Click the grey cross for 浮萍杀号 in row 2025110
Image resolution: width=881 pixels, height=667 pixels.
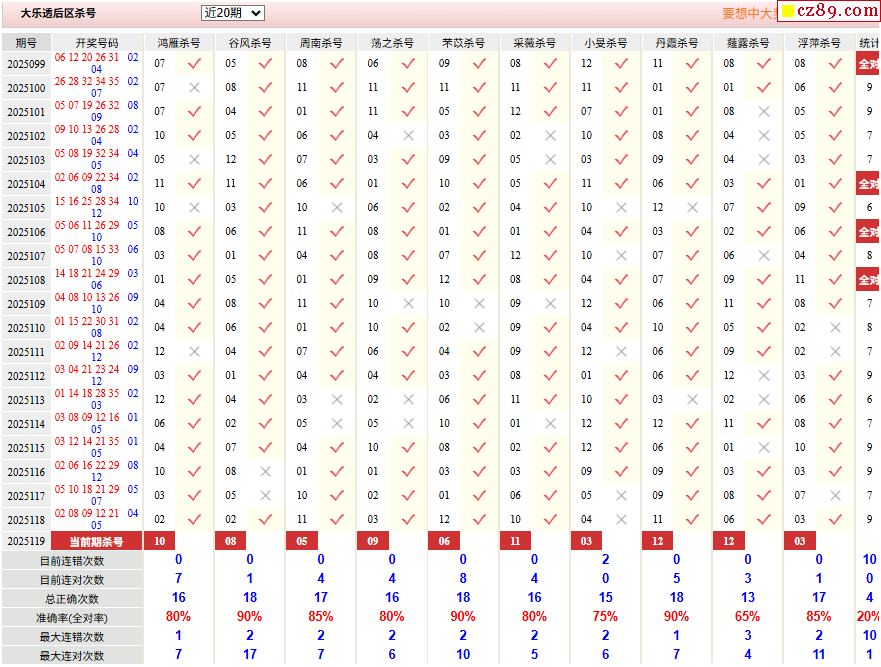[x=835, y=328]
